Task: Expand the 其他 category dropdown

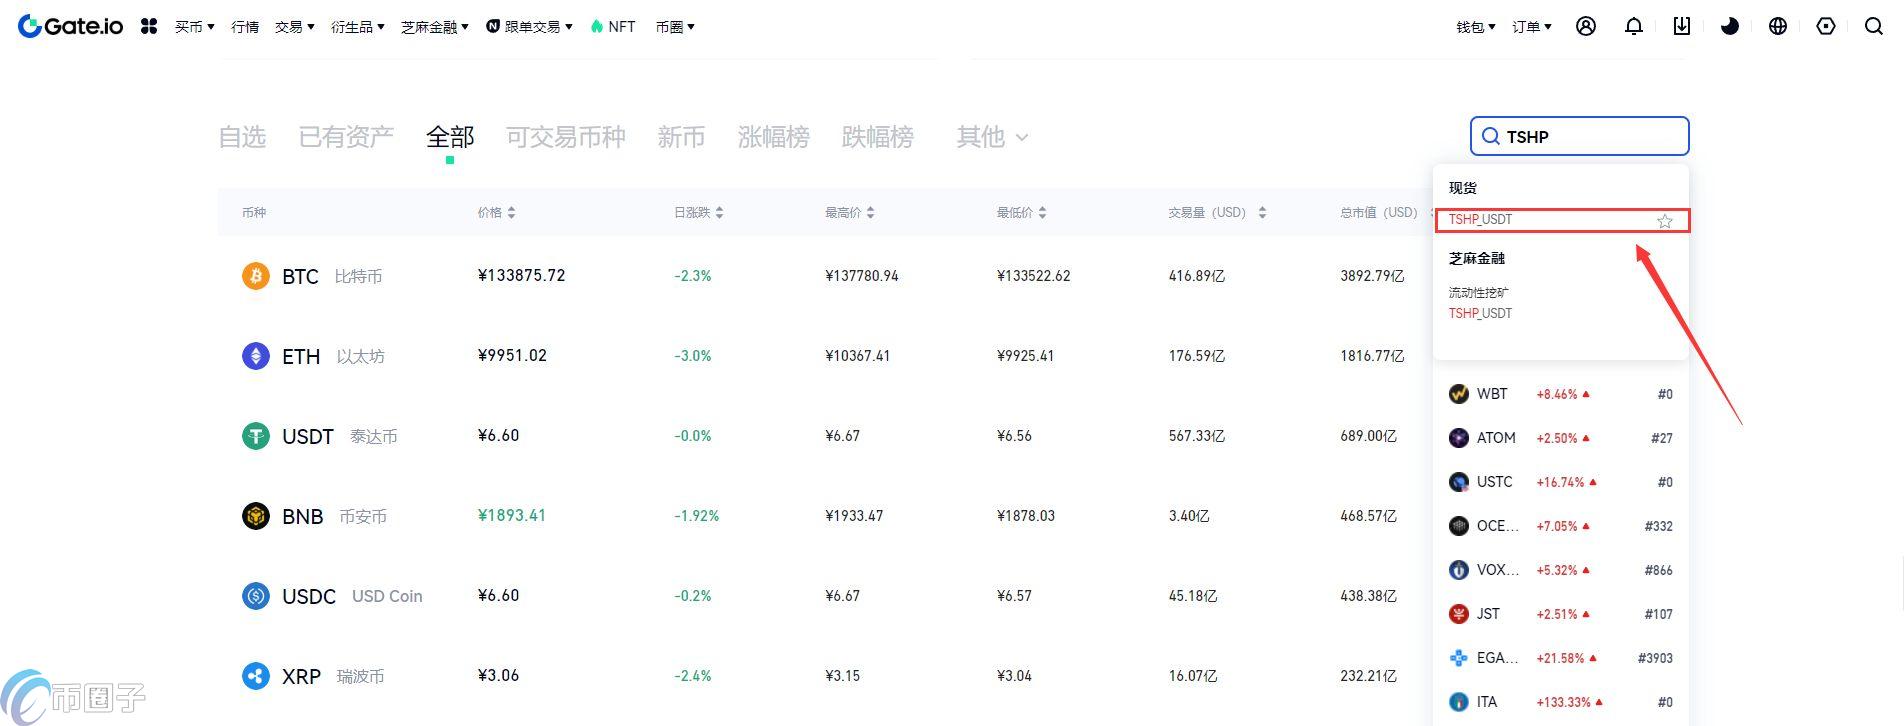Action: [991, 137]
